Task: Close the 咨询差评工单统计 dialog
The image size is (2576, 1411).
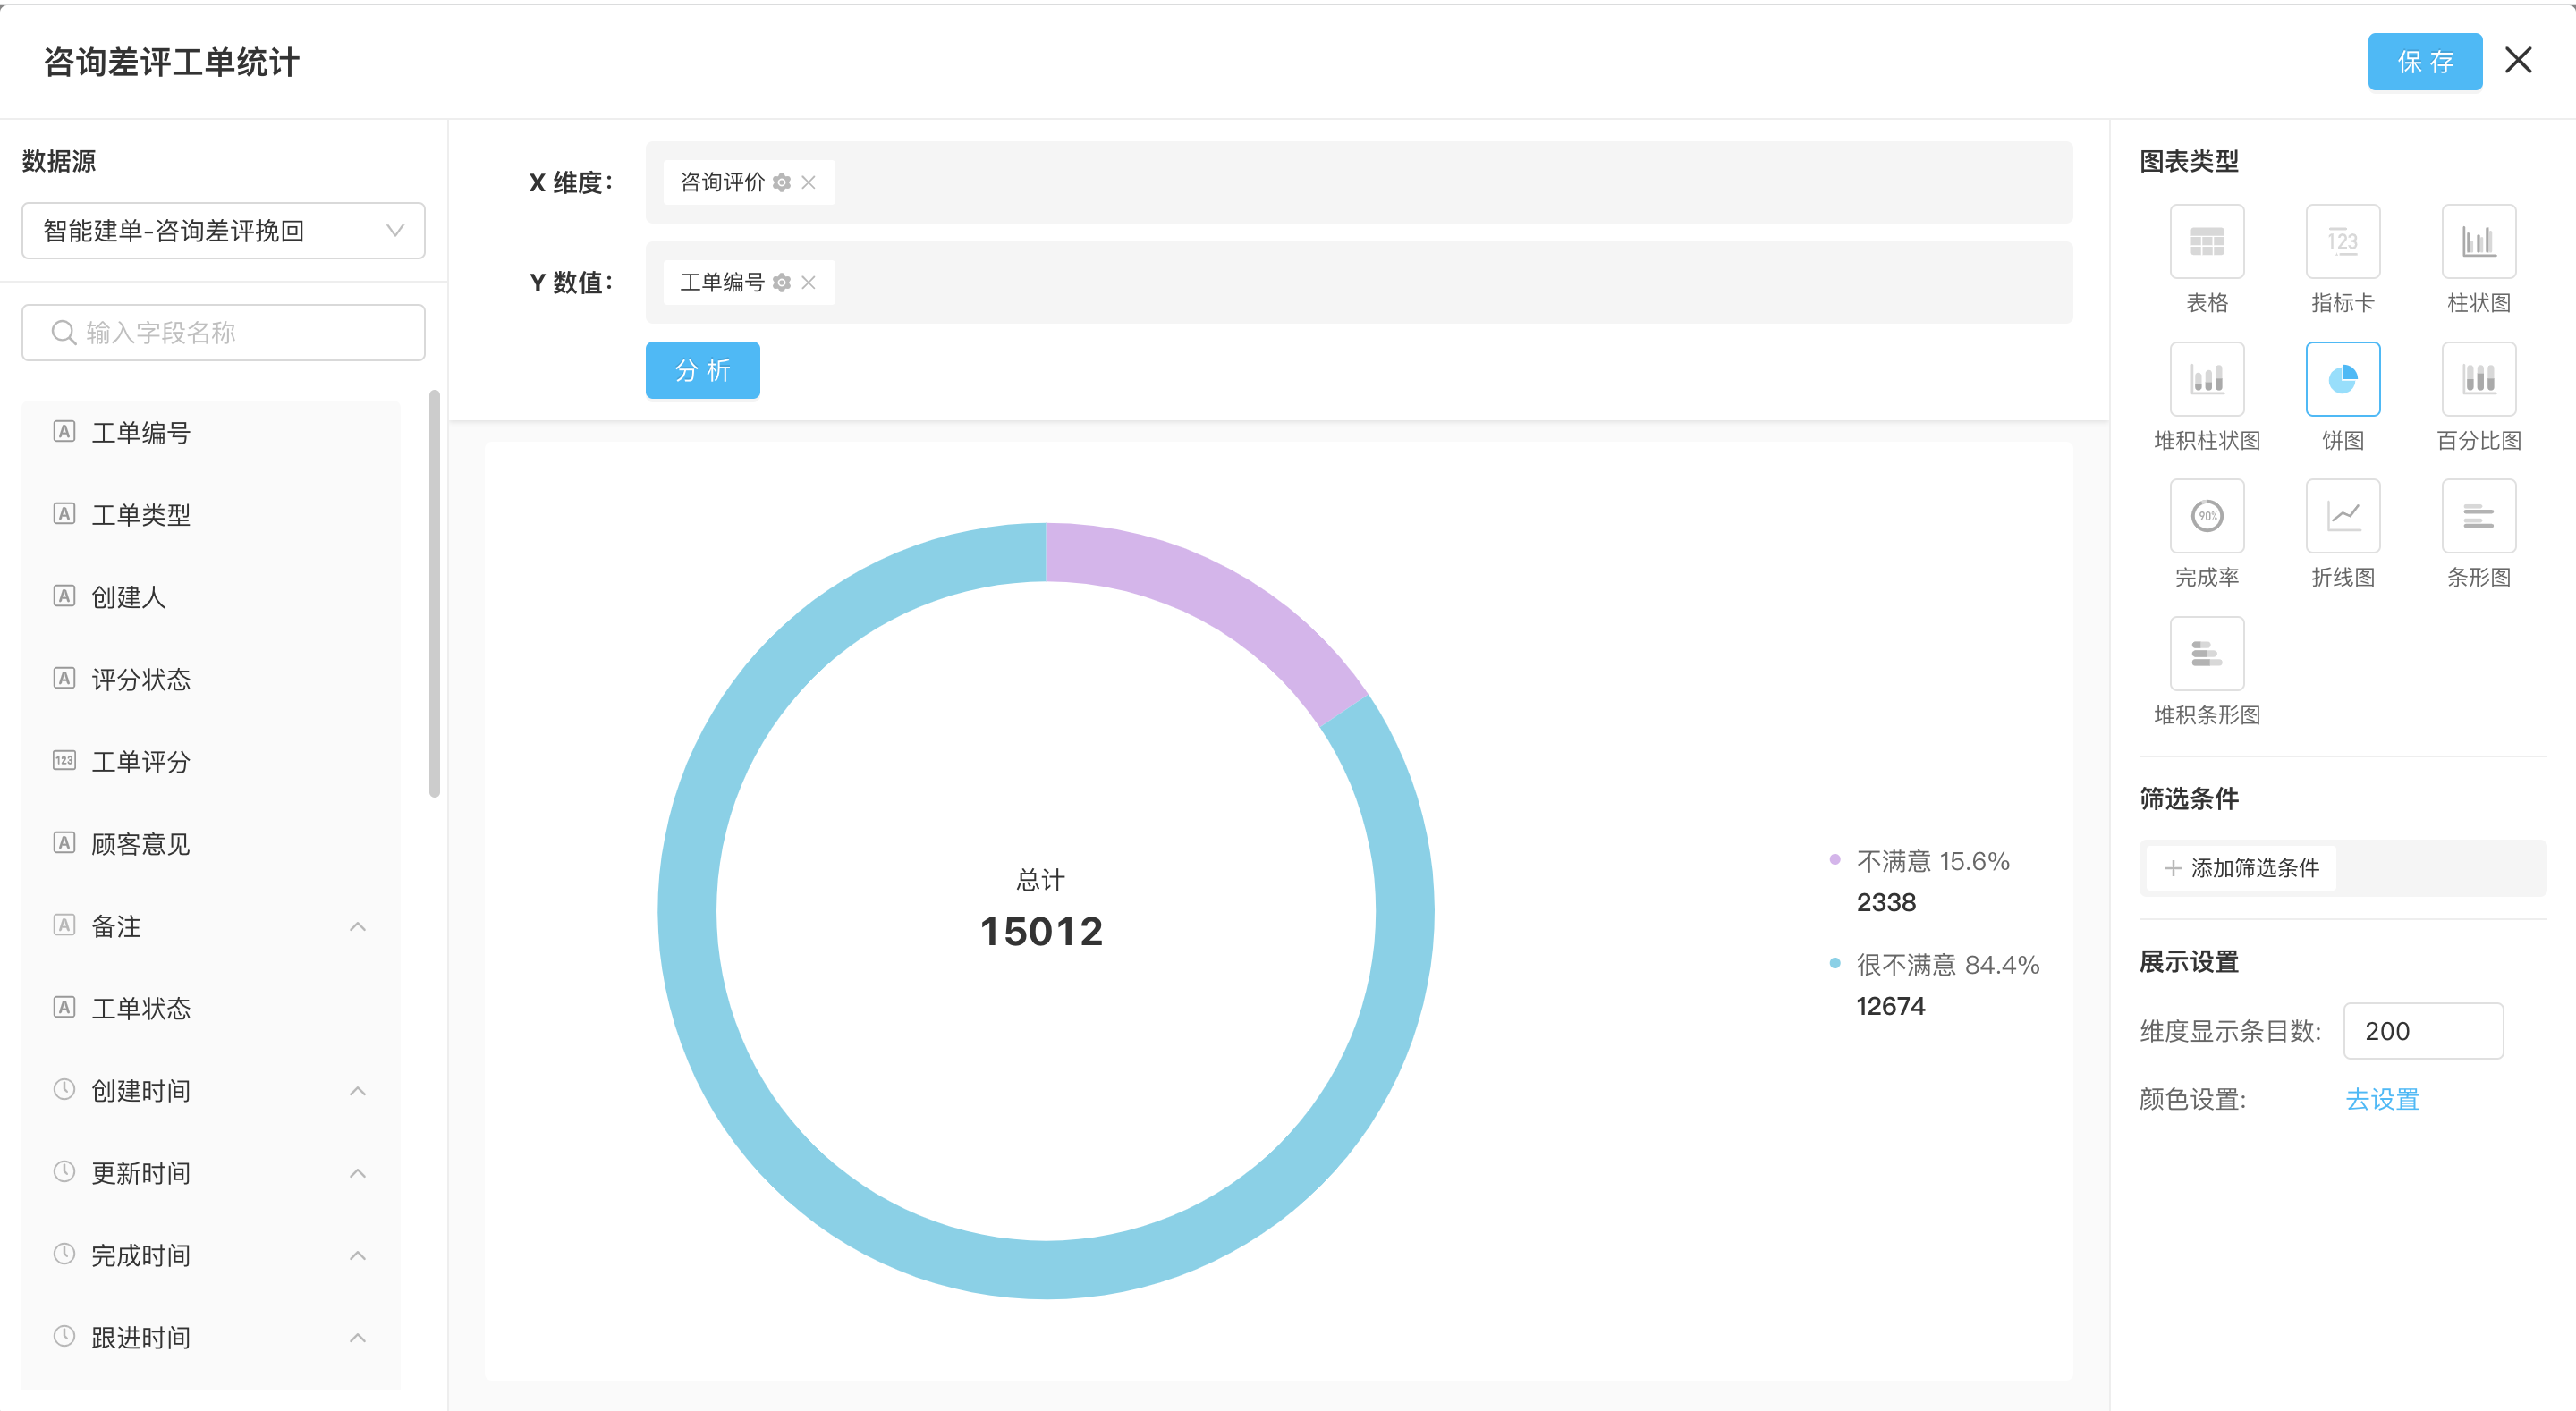Action: (2518, 60)
